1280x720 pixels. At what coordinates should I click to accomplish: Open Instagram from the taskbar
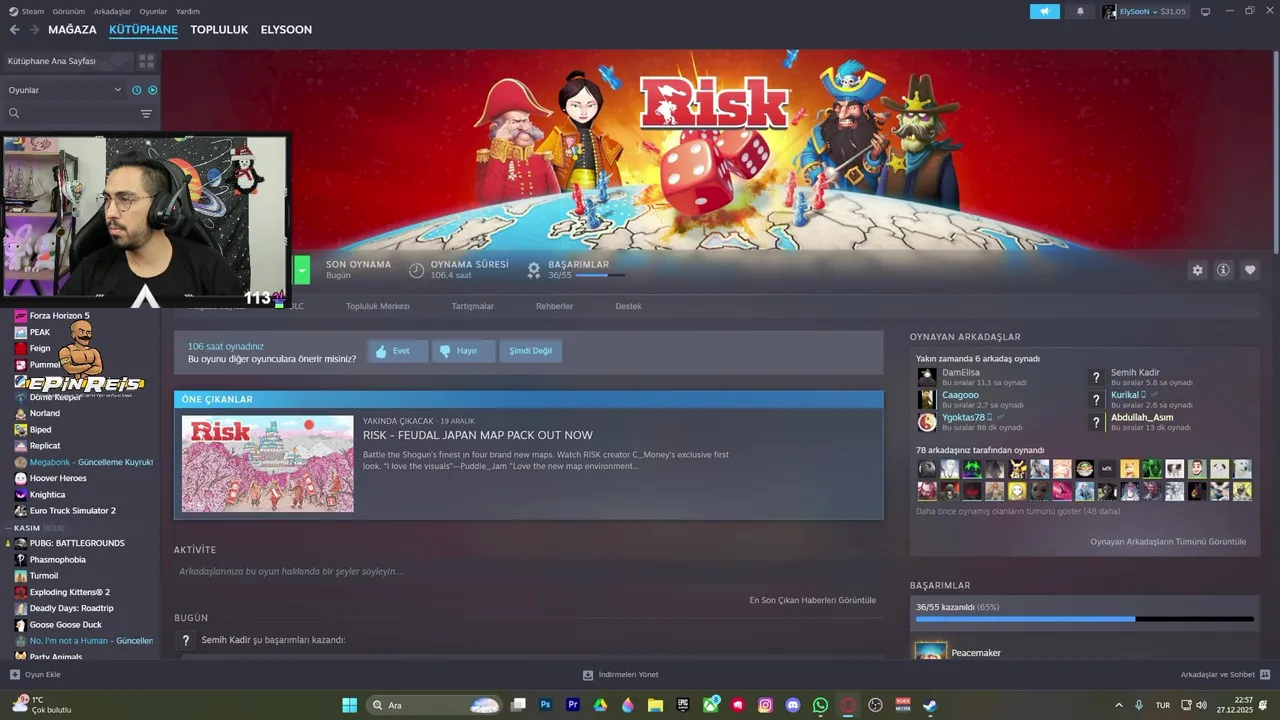pos(766,705)
